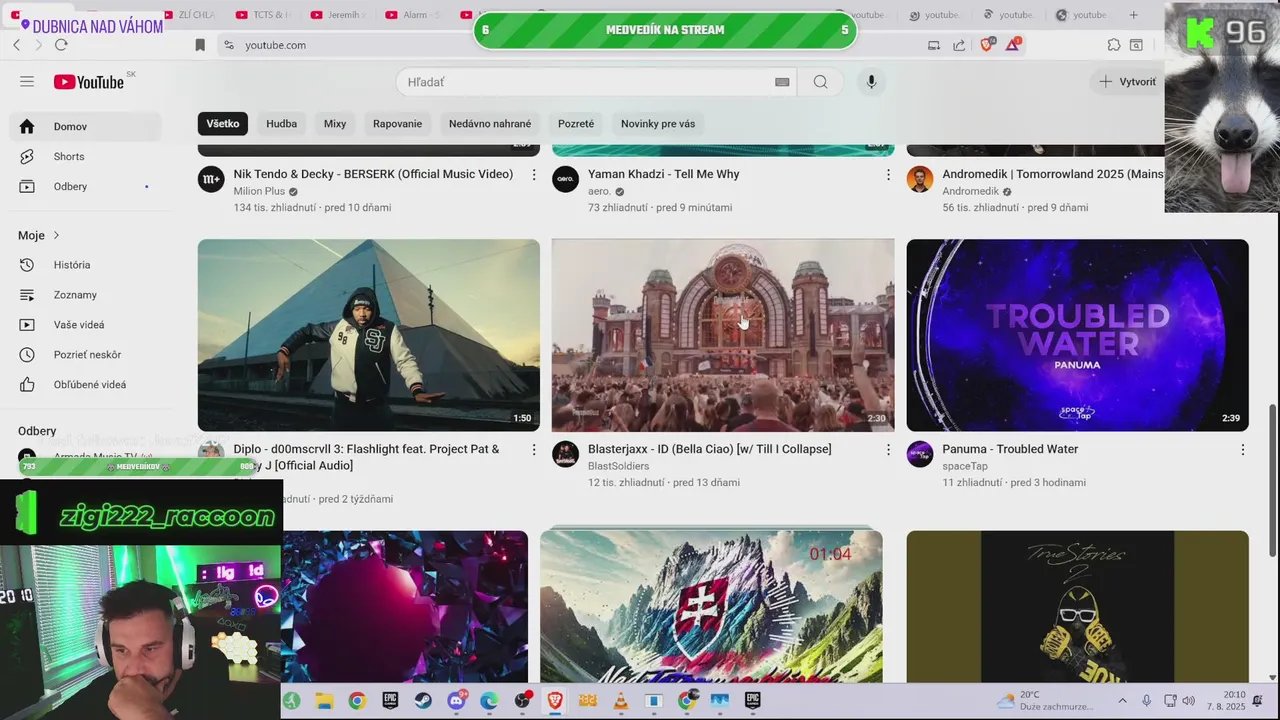Open the Troubled Water video thumbnail
The height and width of the screenshot is (720, 1280).
pos(1078,335)
